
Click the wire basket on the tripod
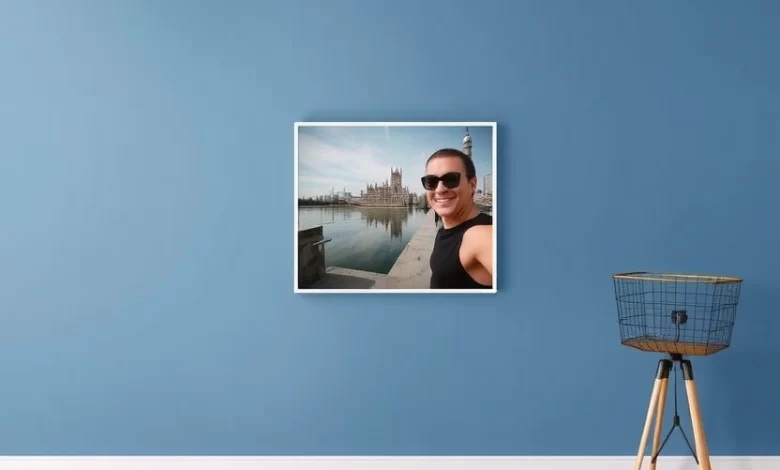coord(677,313)
